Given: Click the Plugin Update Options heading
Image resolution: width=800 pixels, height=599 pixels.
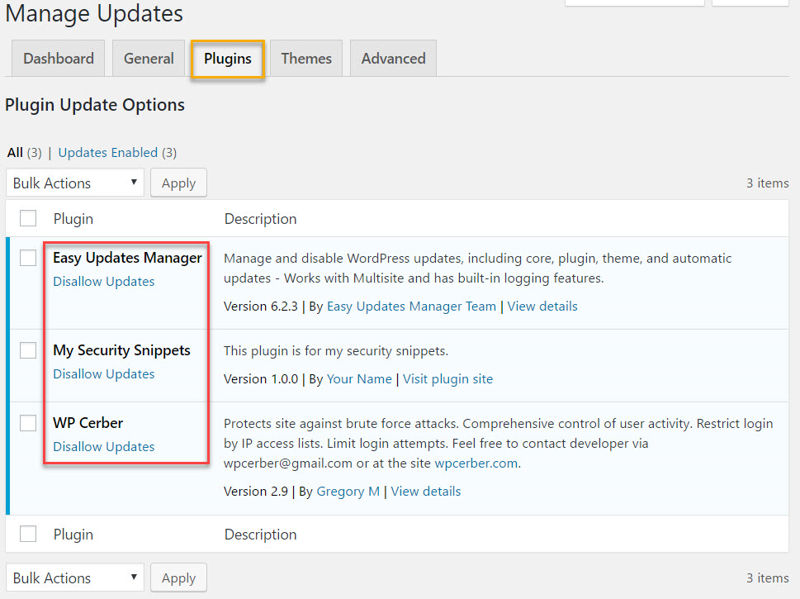Looking at the screenshot, I should click(95, 105).
